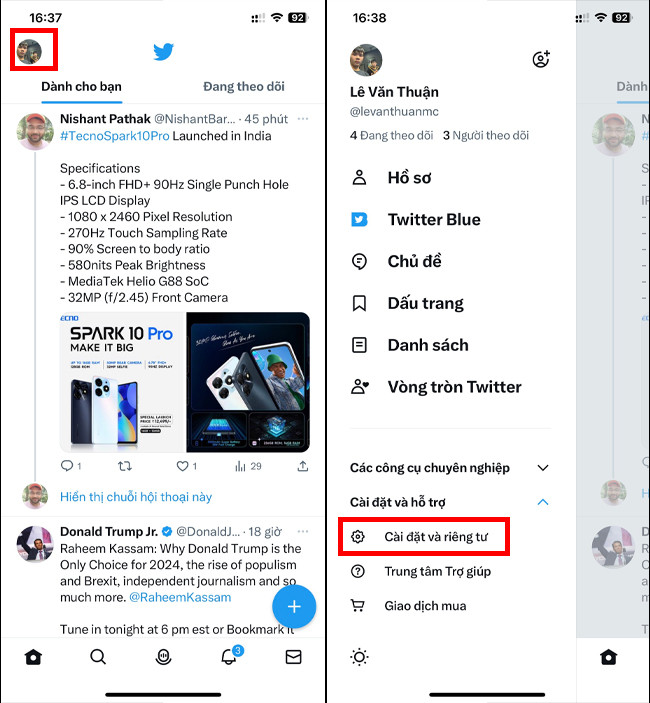This screenshot has height=703, width=650.
Task: Tap the blue compose tweet plus button
Action: pyautogui.click(x=294, y=606)
